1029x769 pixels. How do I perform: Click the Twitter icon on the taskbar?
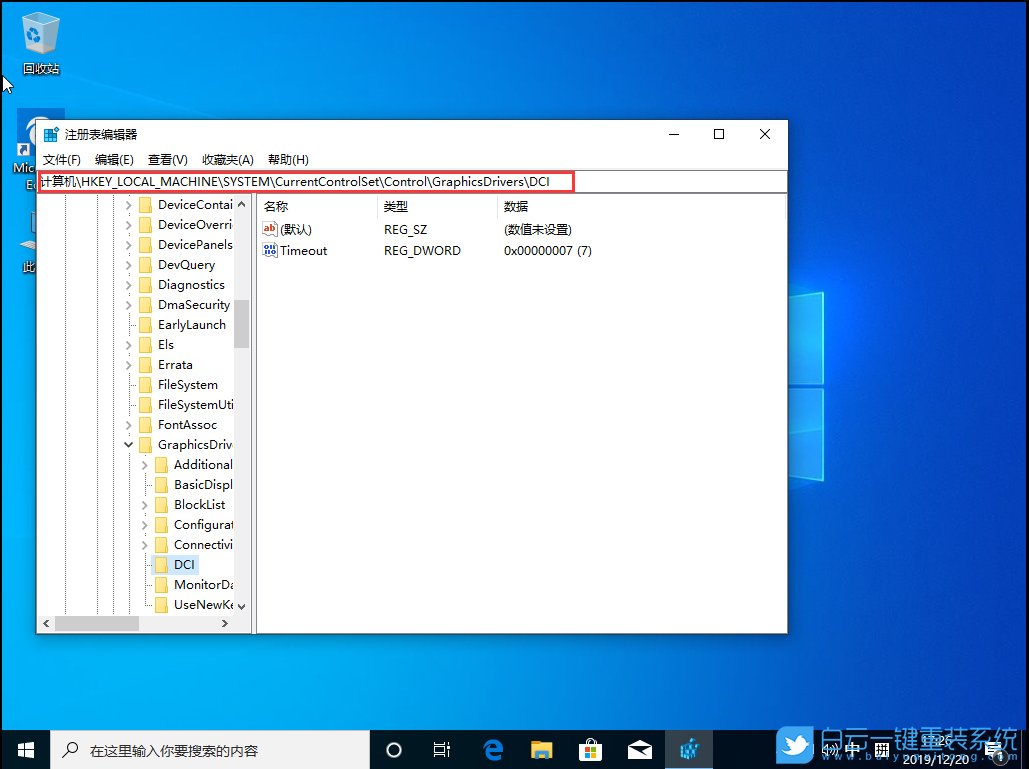(795, 745)
